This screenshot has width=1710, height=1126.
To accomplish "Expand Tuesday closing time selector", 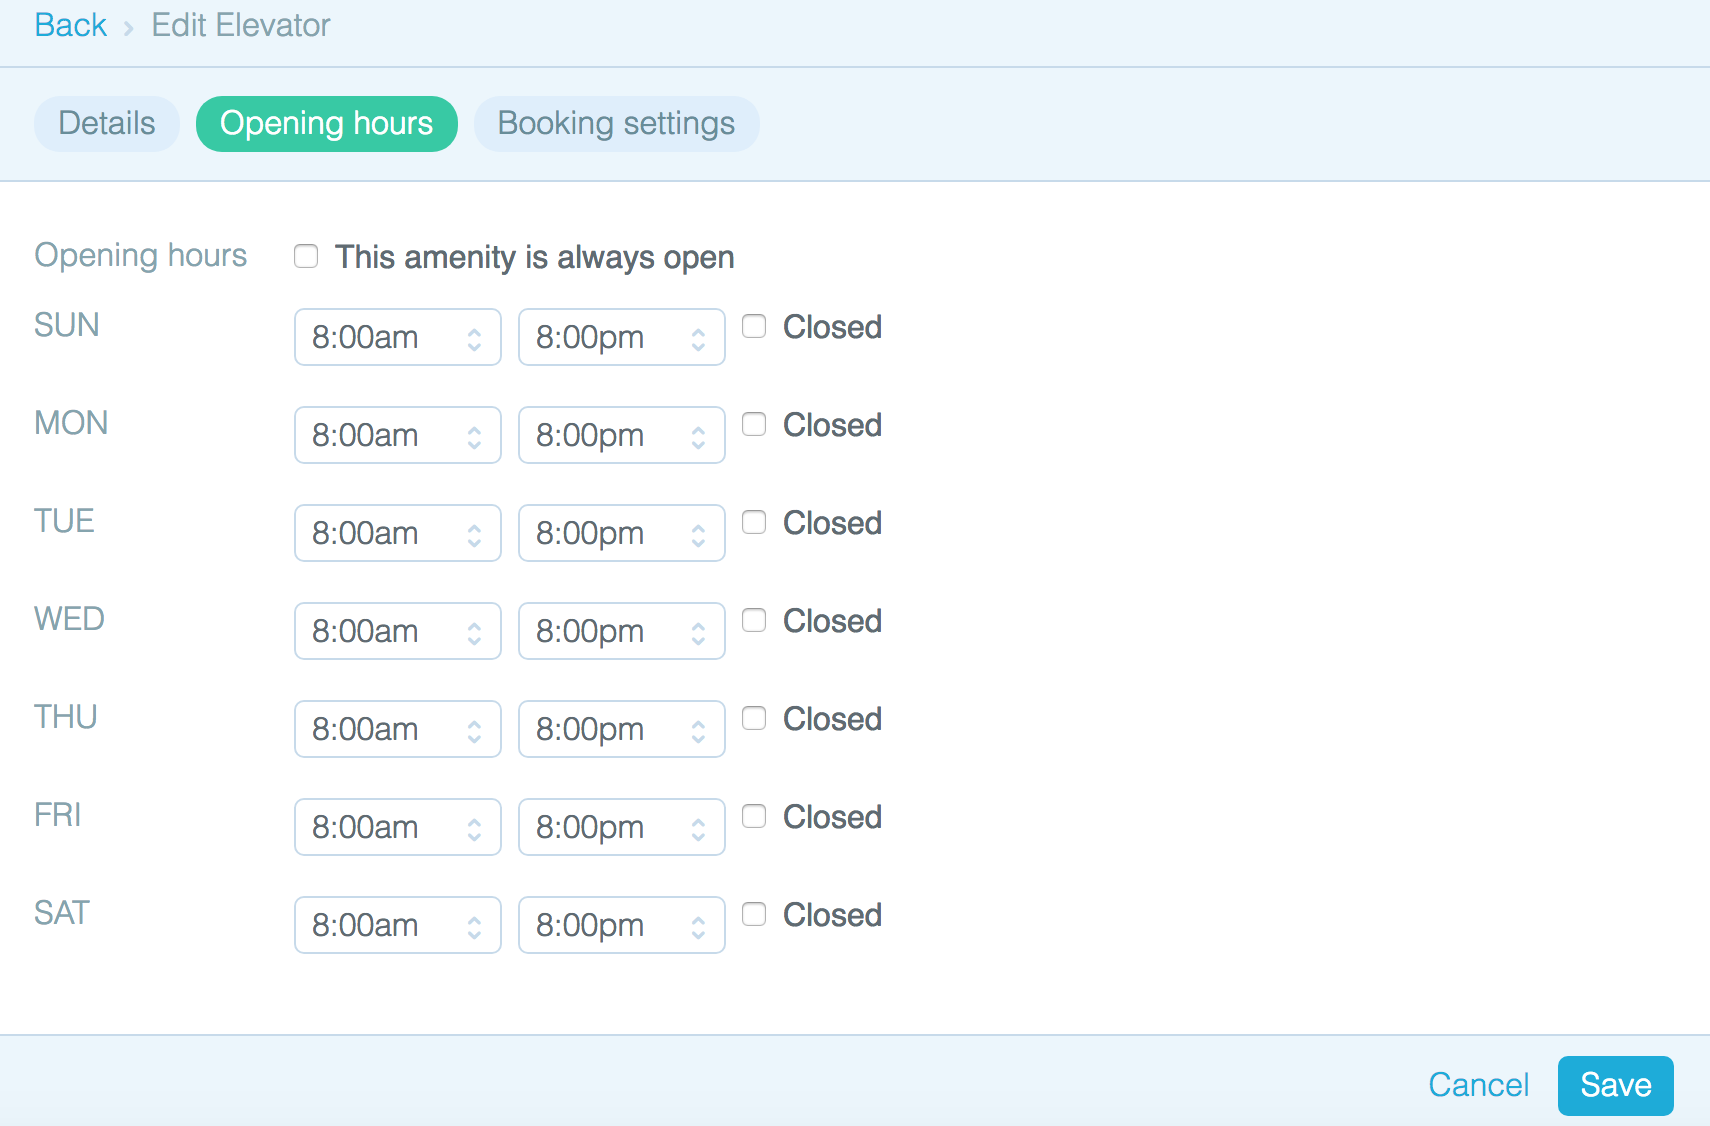I will tap(621, 533).
